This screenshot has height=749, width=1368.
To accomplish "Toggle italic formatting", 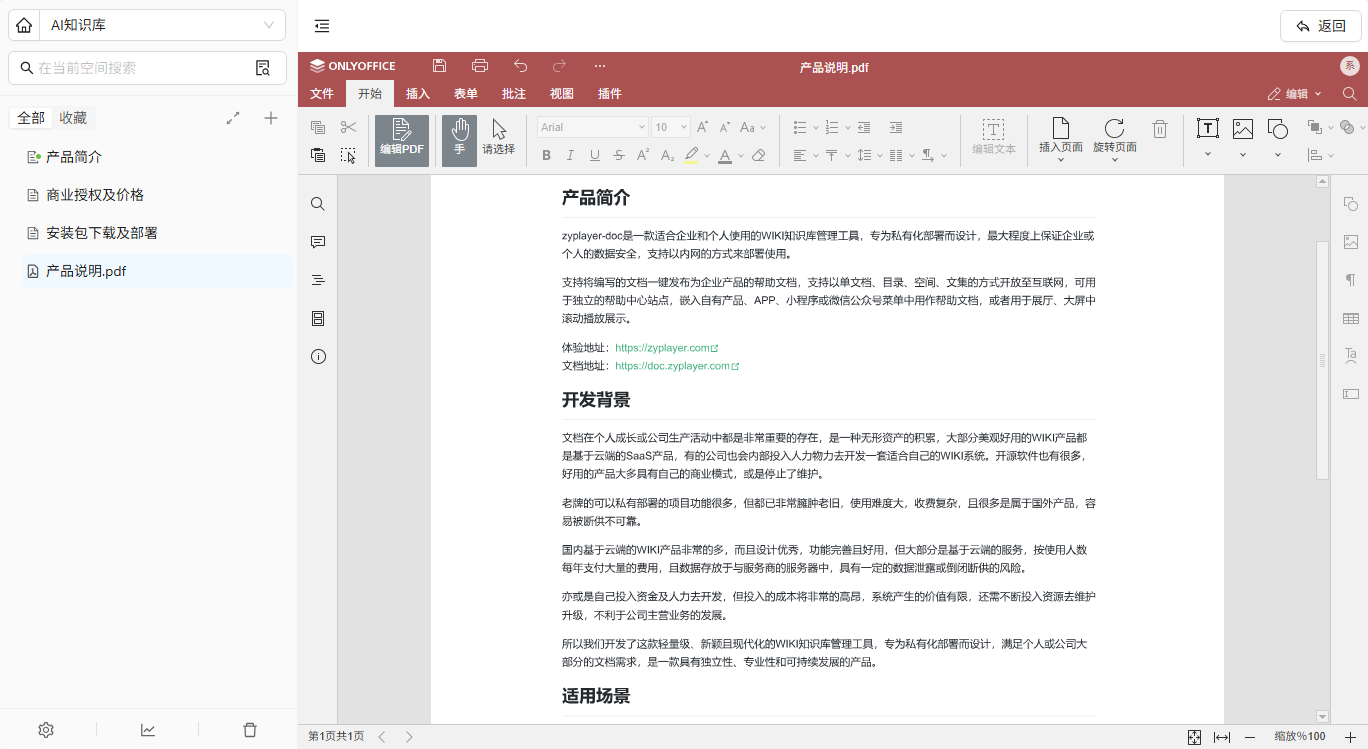I will (570, 155).
